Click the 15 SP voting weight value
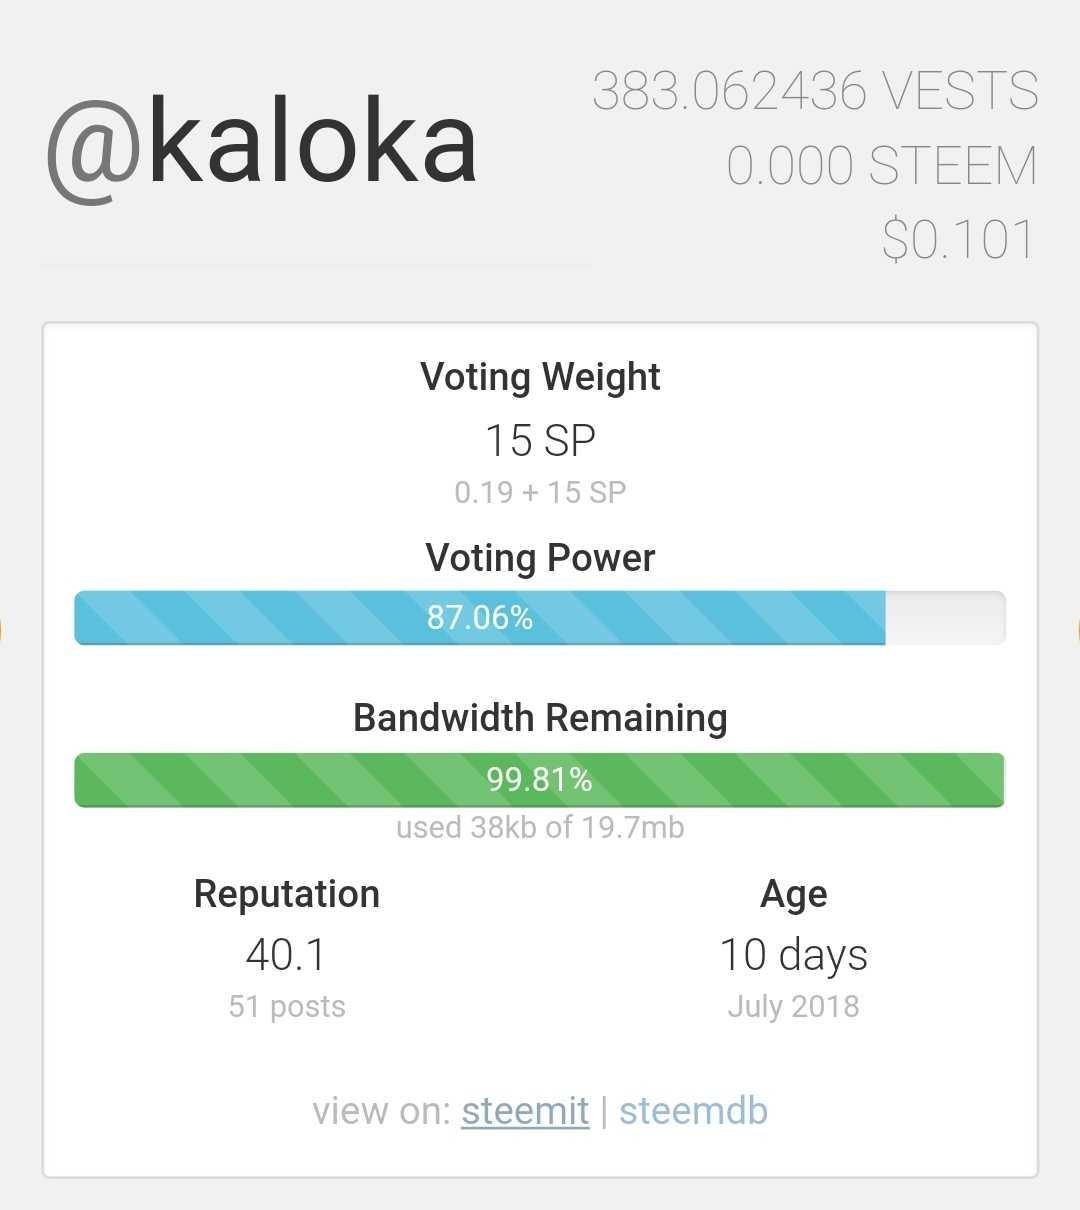This screenshot has width=1080, height=1210. click(x=540, y=441)
